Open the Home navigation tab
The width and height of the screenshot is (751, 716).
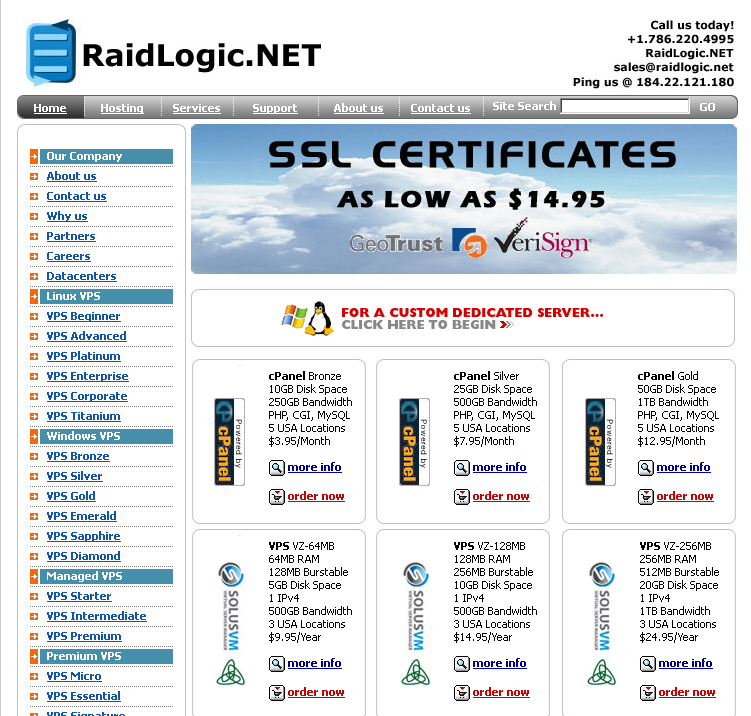click(50, 108)
